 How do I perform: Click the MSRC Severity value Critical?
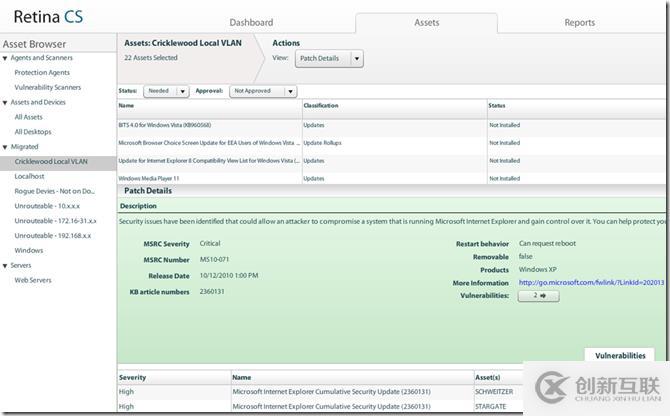tap(210, 243)
